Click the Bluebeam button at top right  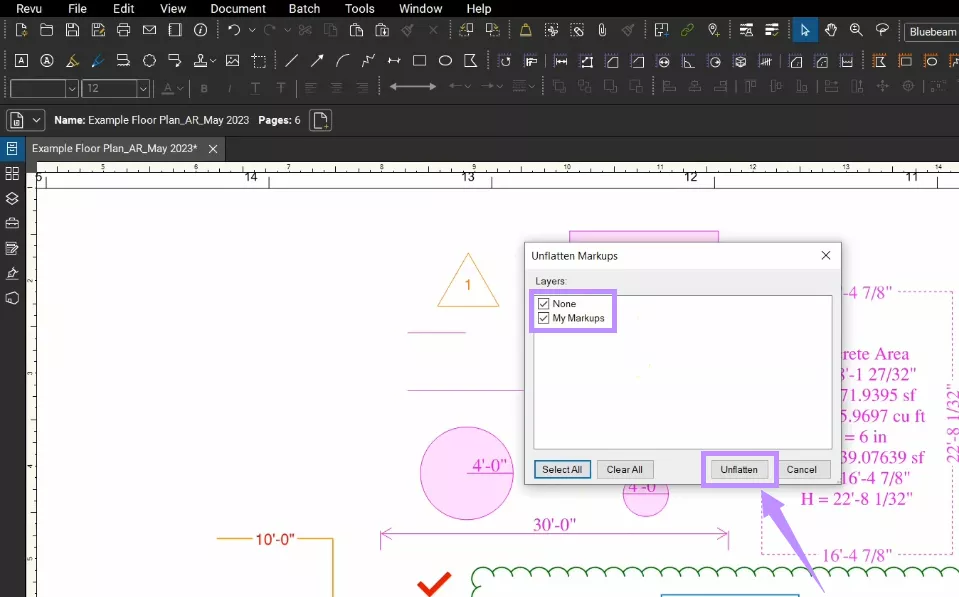tap(931, 31)
